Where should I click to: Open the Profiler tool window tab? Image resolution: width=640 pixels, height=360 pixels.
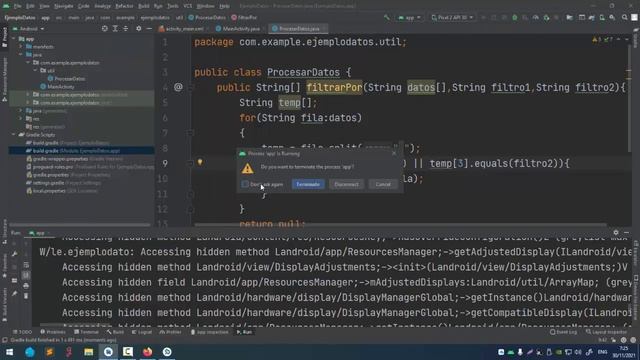pyautogui.click(x=171, y=332)
